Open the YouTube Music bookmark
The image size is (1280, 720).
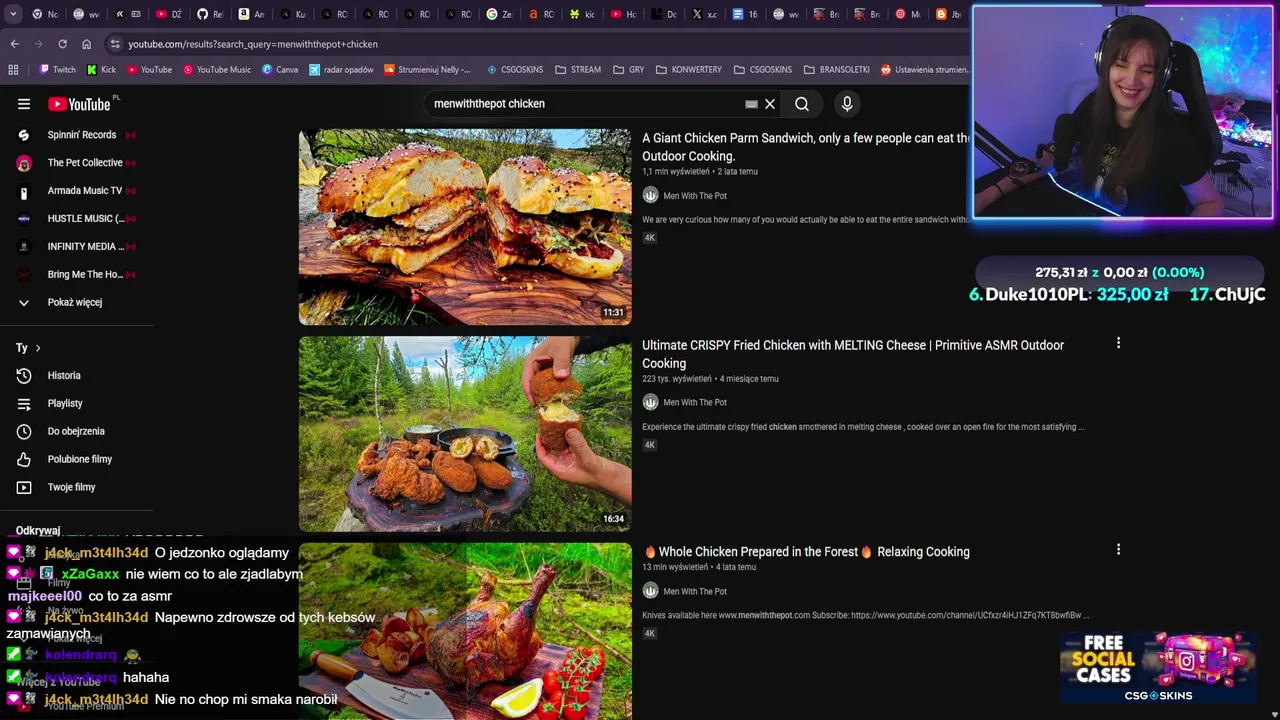[x=217, y=70]
